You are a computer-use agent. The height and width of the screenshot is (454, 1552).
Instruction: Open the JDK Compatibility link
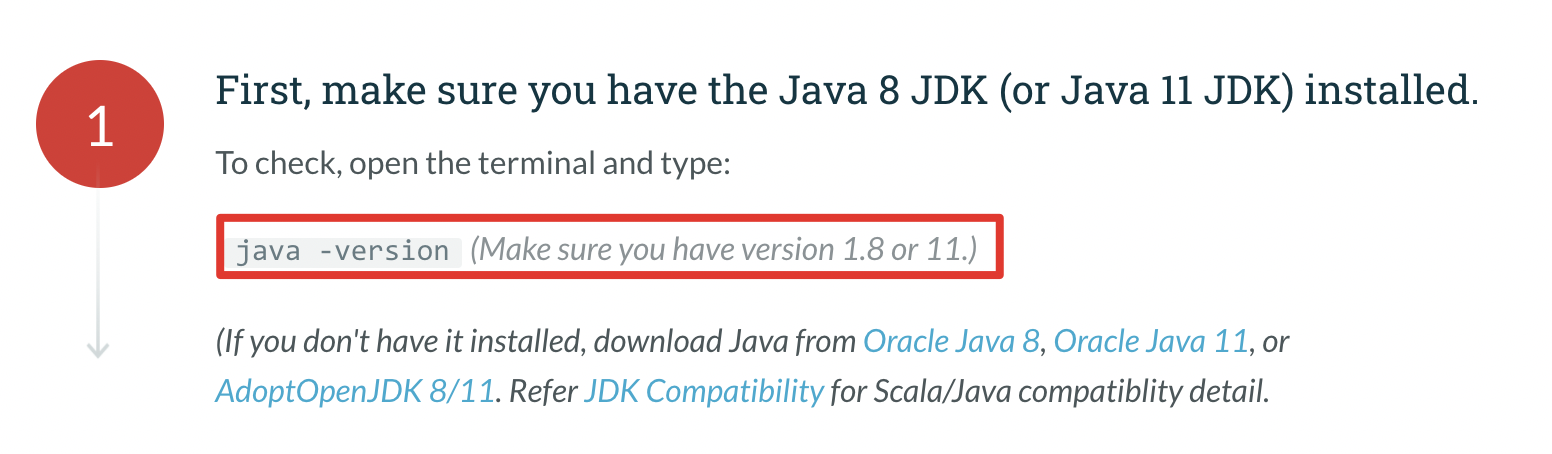click(x=704, y=390)
